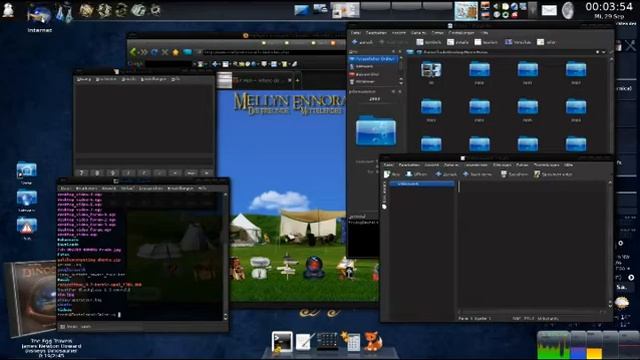Click the Google search field in browser

point(169,64)
